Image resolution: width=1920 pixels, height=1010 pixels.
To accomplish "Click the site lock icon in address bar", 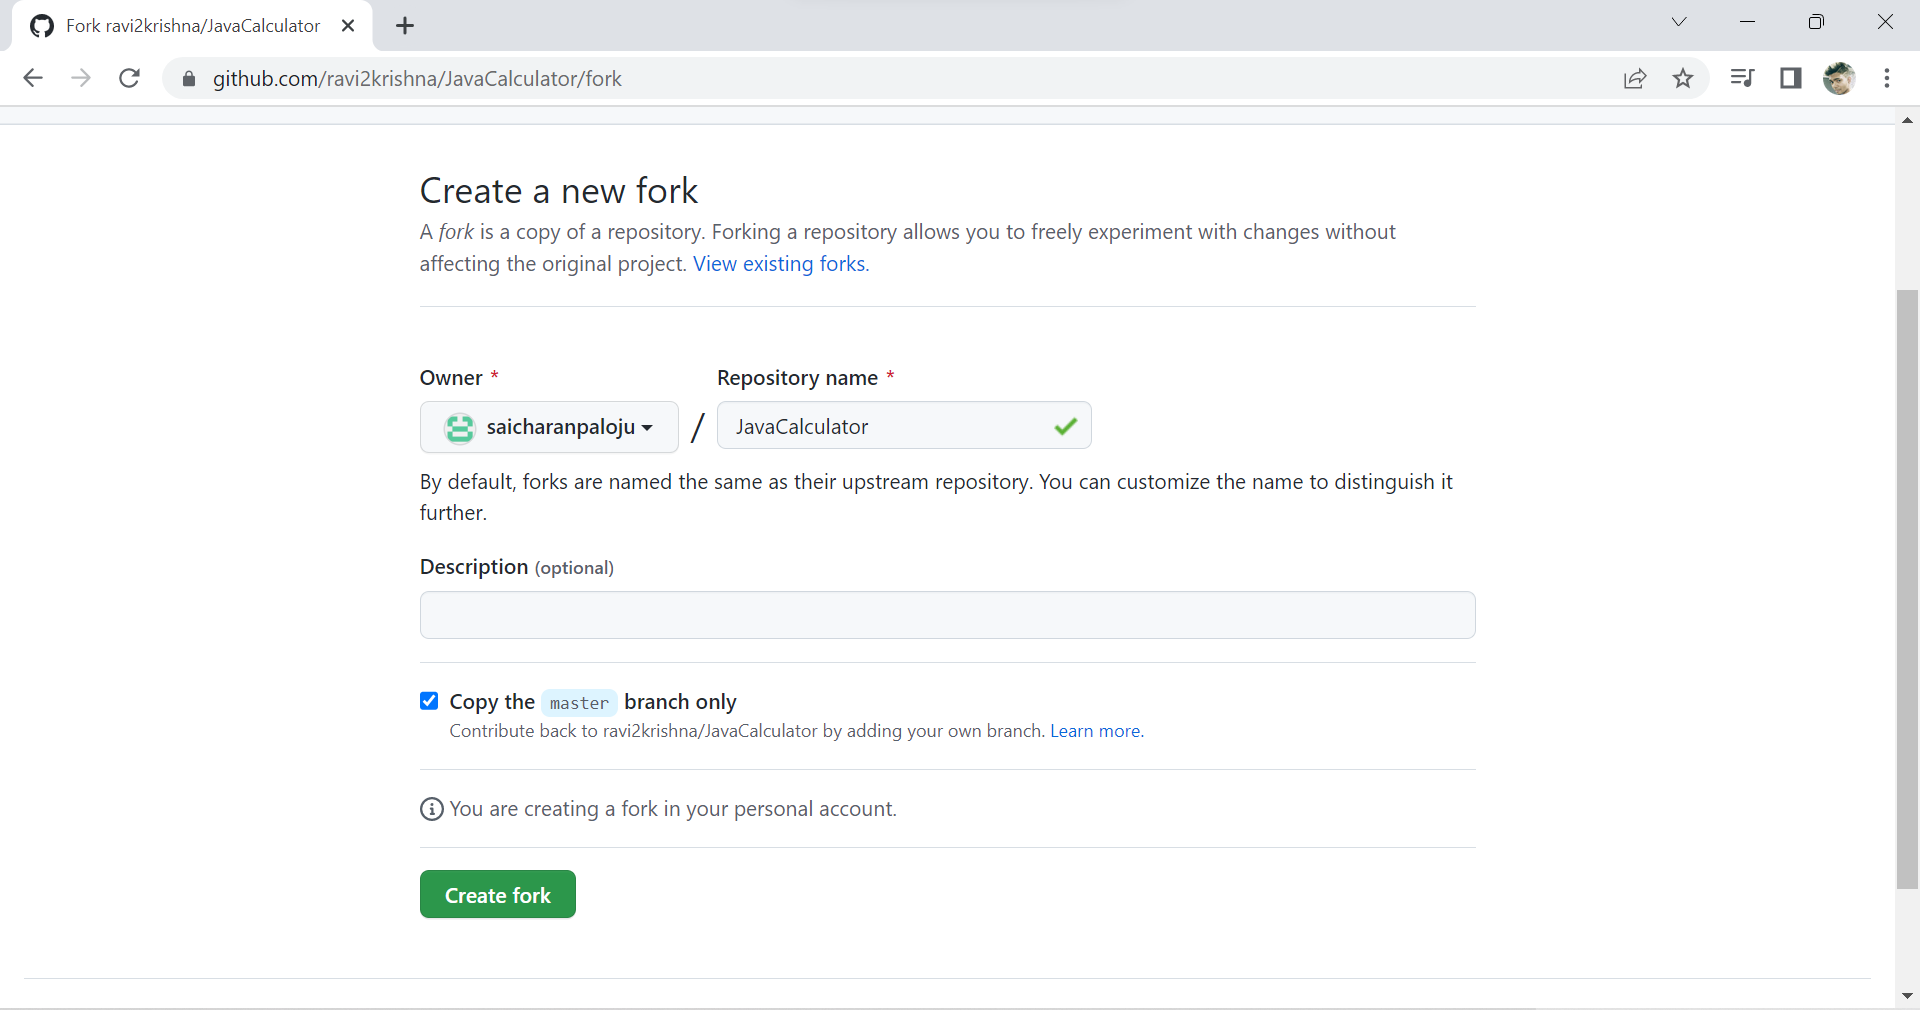I will (x=189, y=79).
